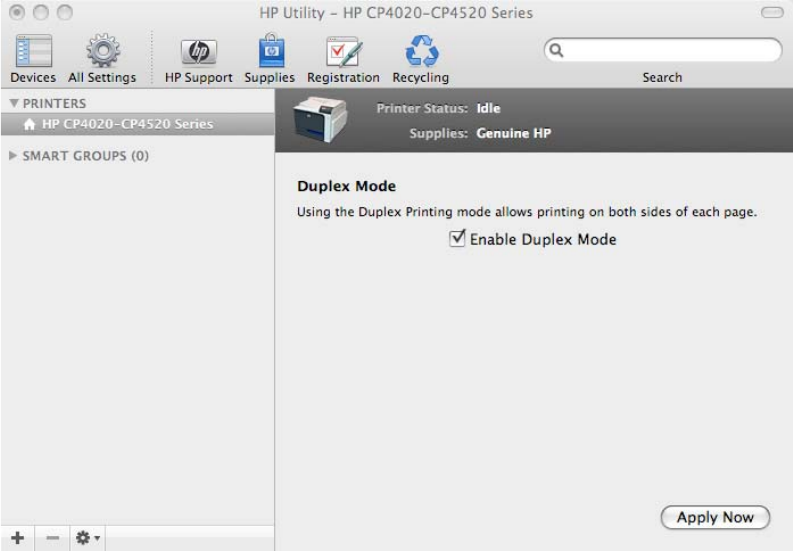
Task: Click the toolbar toggle pill in title bar
Action: coord(772,12)
